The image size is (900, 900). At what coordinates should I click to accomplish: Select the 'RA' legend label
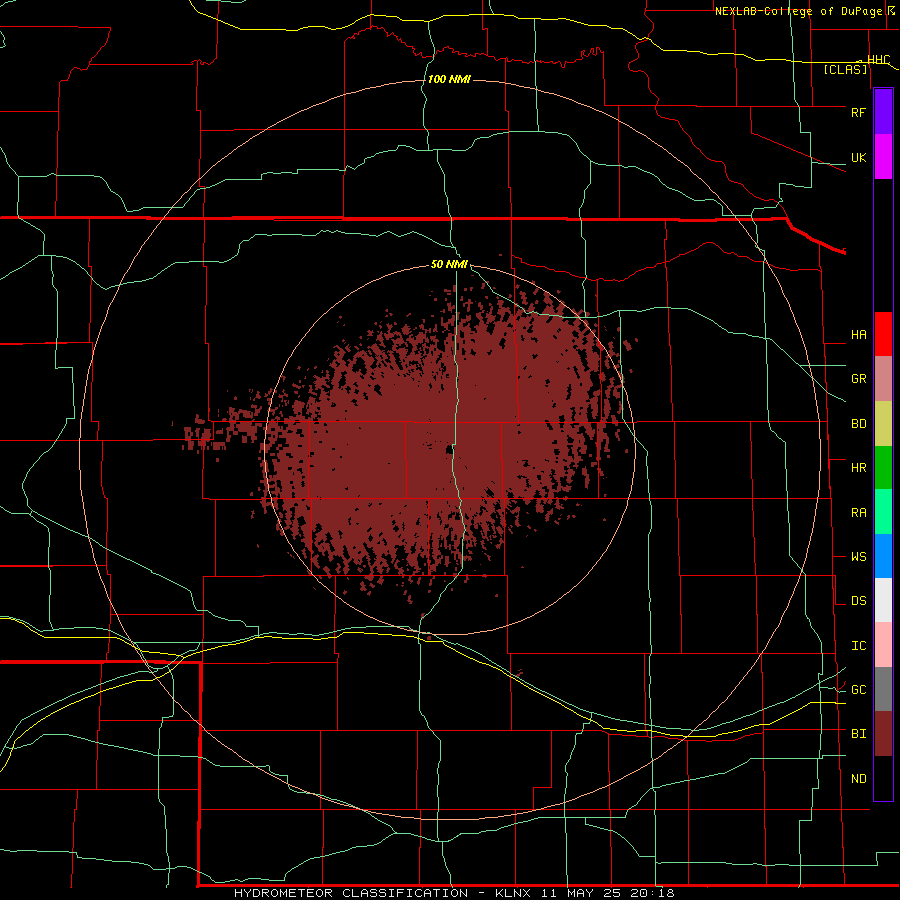pyautogui.click(x=858, y=513)
